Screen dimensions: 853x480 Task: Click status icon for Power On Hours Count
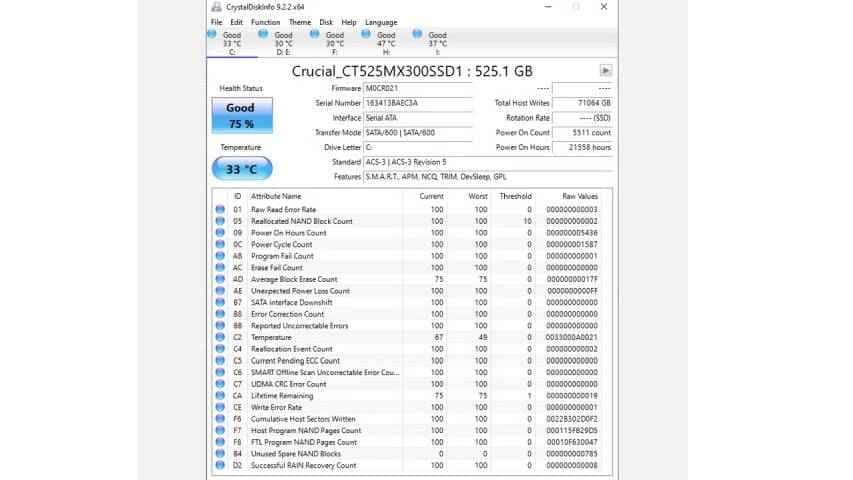click(220, 232)
